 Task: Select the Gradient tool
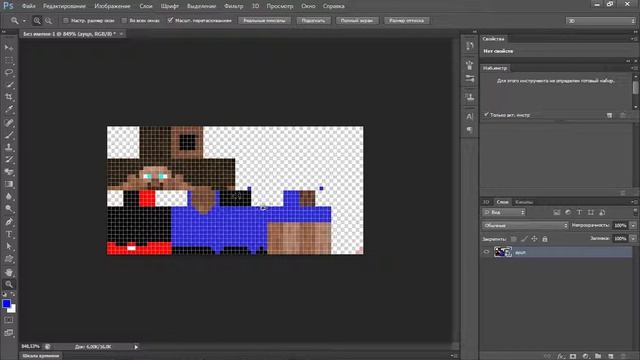[x=9, y=184]
